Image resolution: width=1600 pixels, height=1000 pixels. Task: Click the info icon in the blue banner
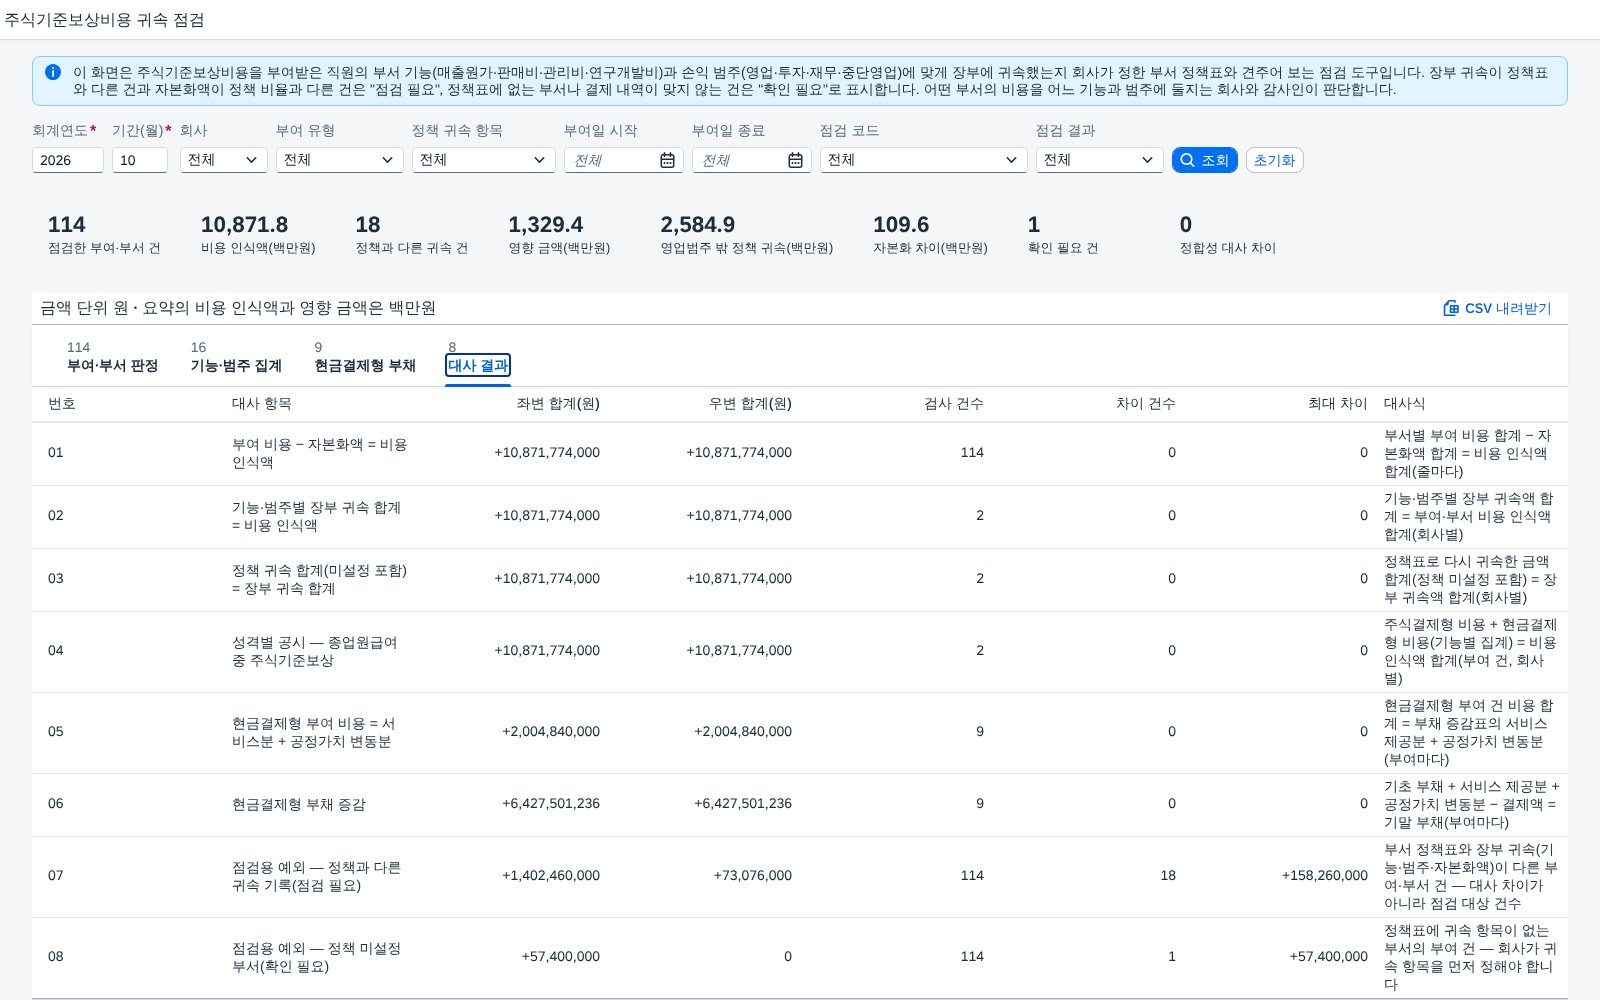coord(53,72)
